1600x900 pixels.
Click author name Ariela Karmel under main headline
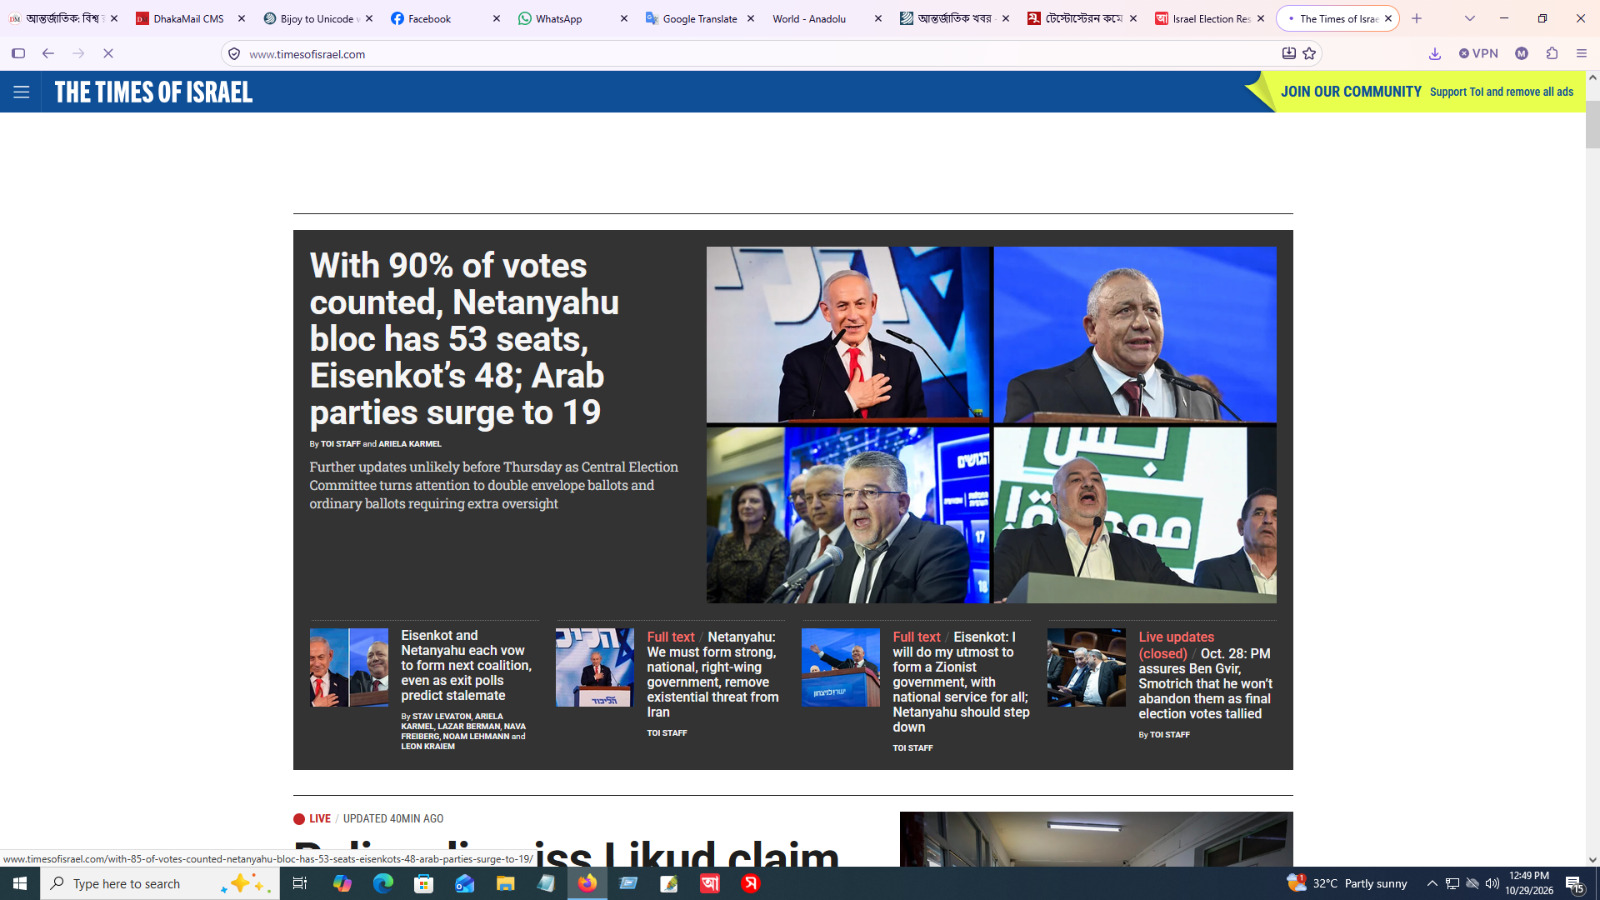pyautogui.click(x=409, y=444)
